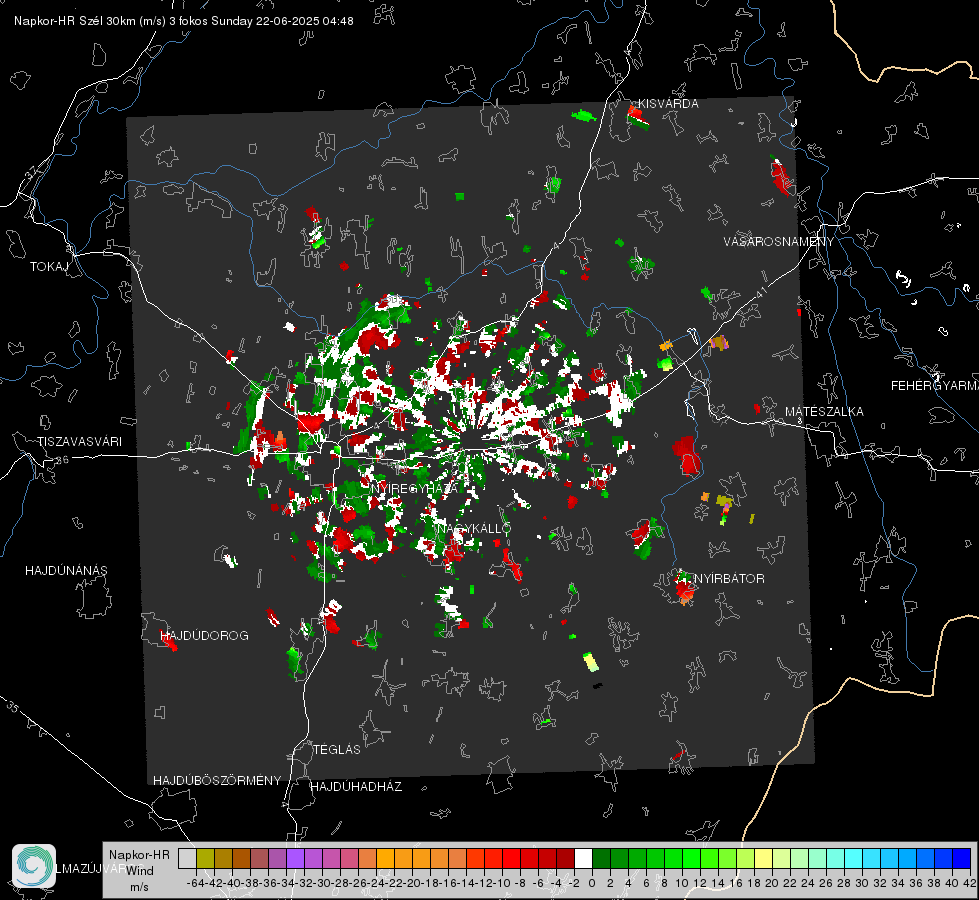979x900 pixels.
Task: Select the m/s unit label
Action: (139, 887)
